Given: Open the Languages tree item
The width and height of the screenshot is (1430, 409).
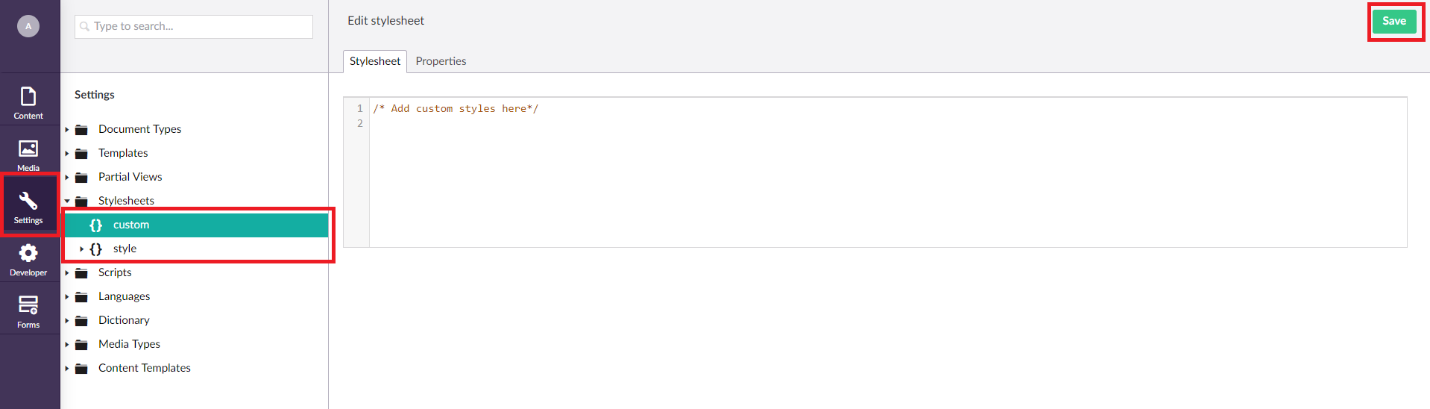Looking at the screenshot, I should click(x=124, y=297).
